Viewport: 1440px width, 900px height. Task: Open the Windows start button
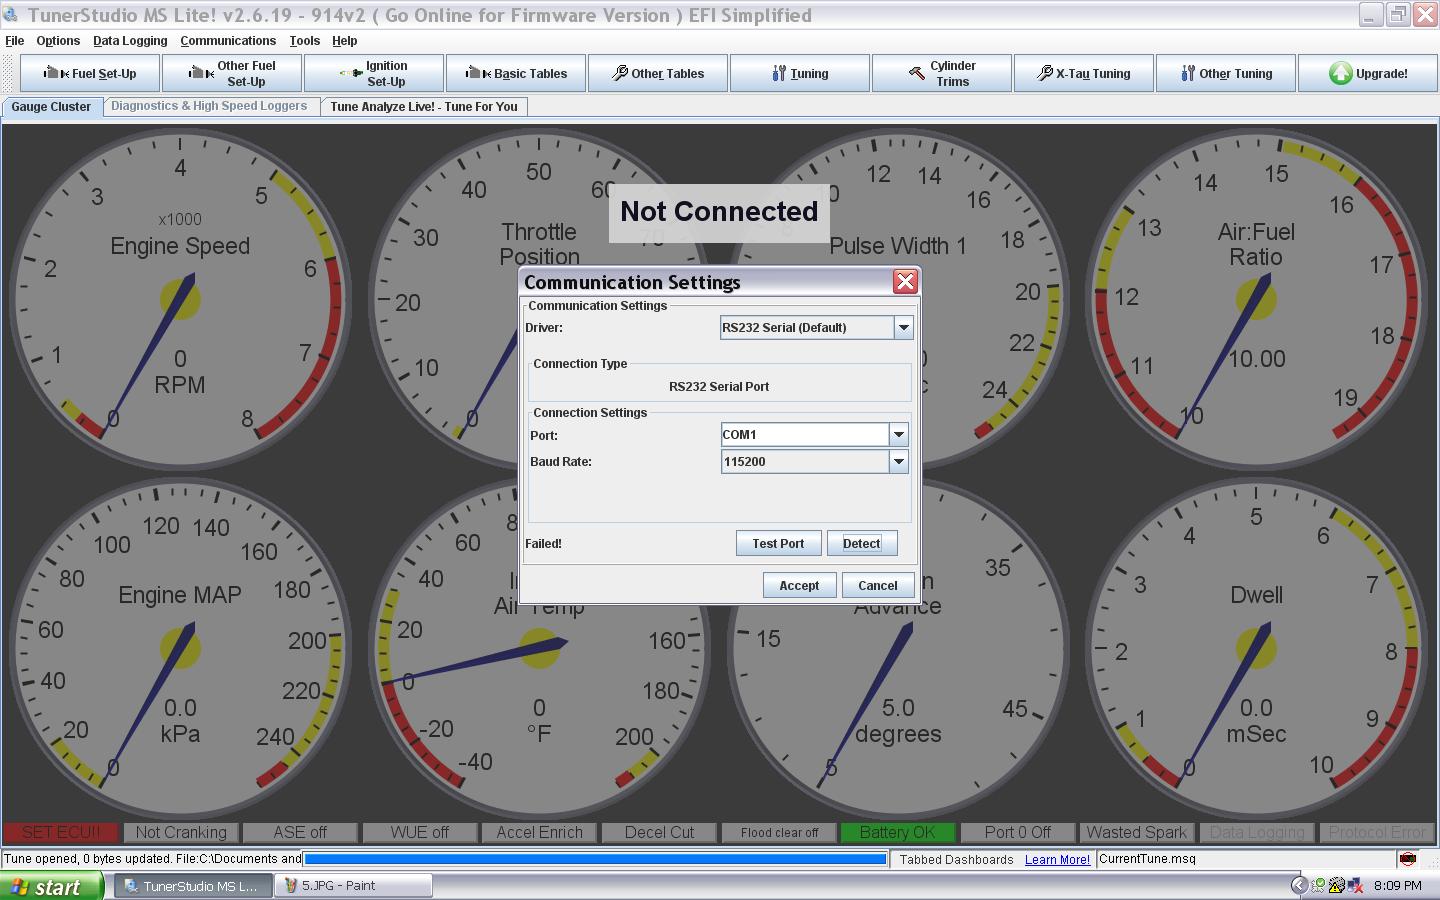51,886
